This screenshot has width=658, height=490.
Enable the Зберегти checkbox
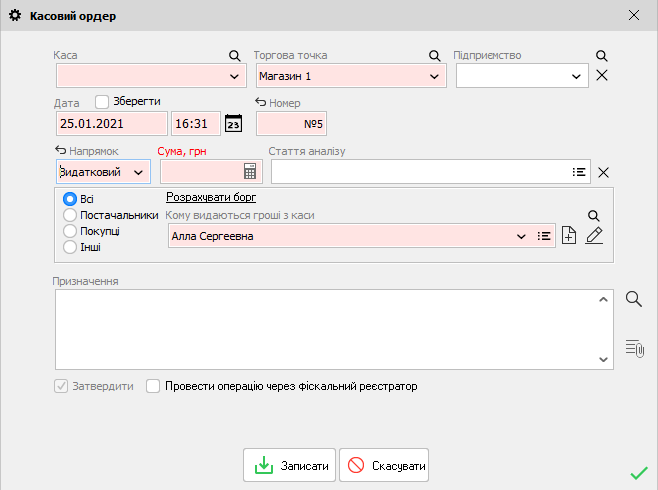click(x=102, y=101)
